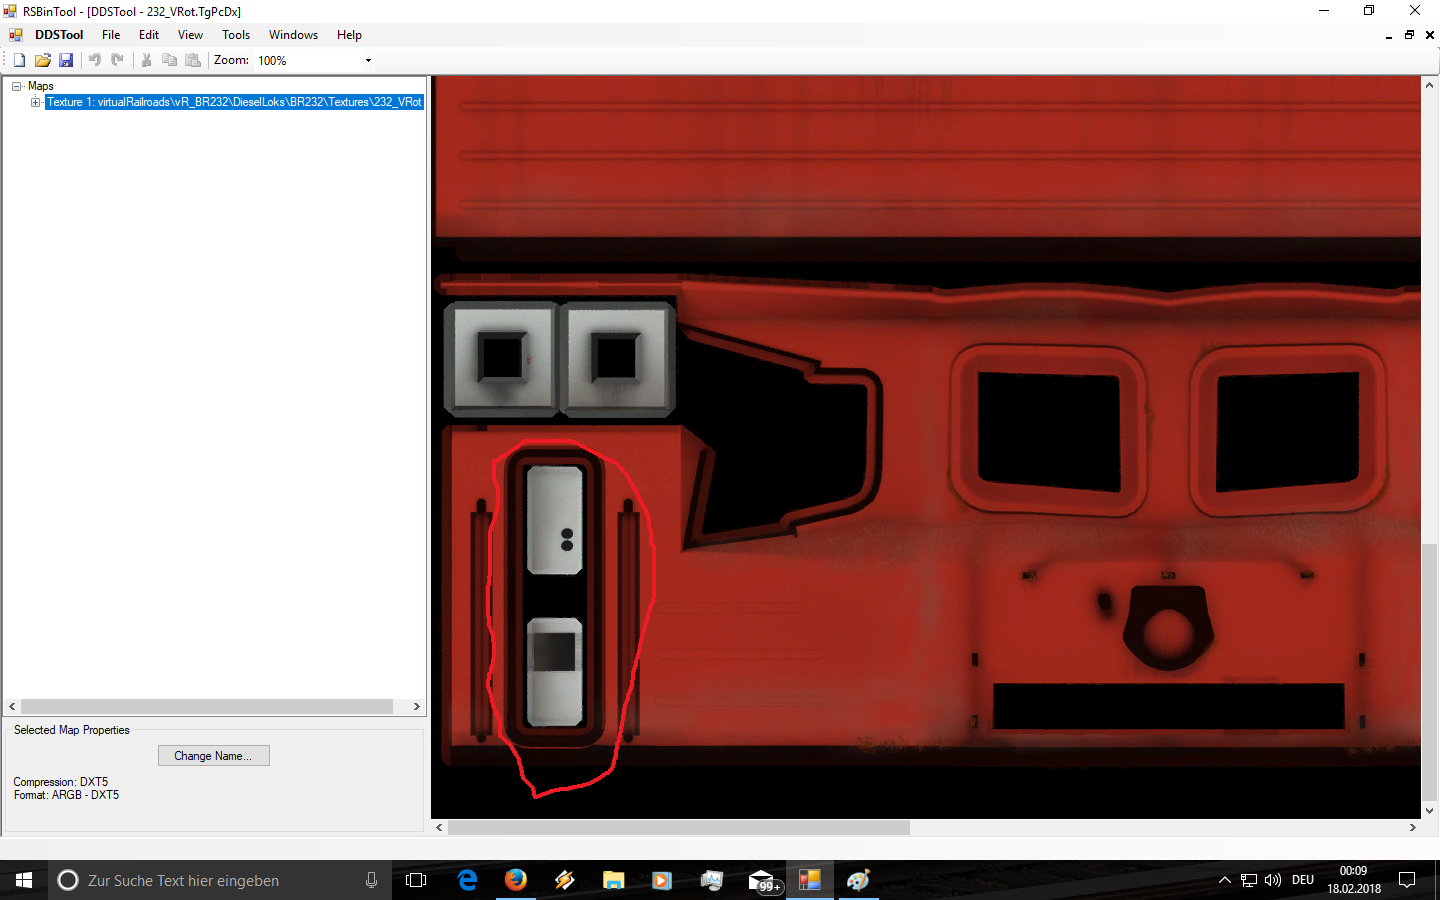Open File Explorer from the taskbar
This screenshot has width=1440, height=900.
pyautogui.click(x=613, y=880)
